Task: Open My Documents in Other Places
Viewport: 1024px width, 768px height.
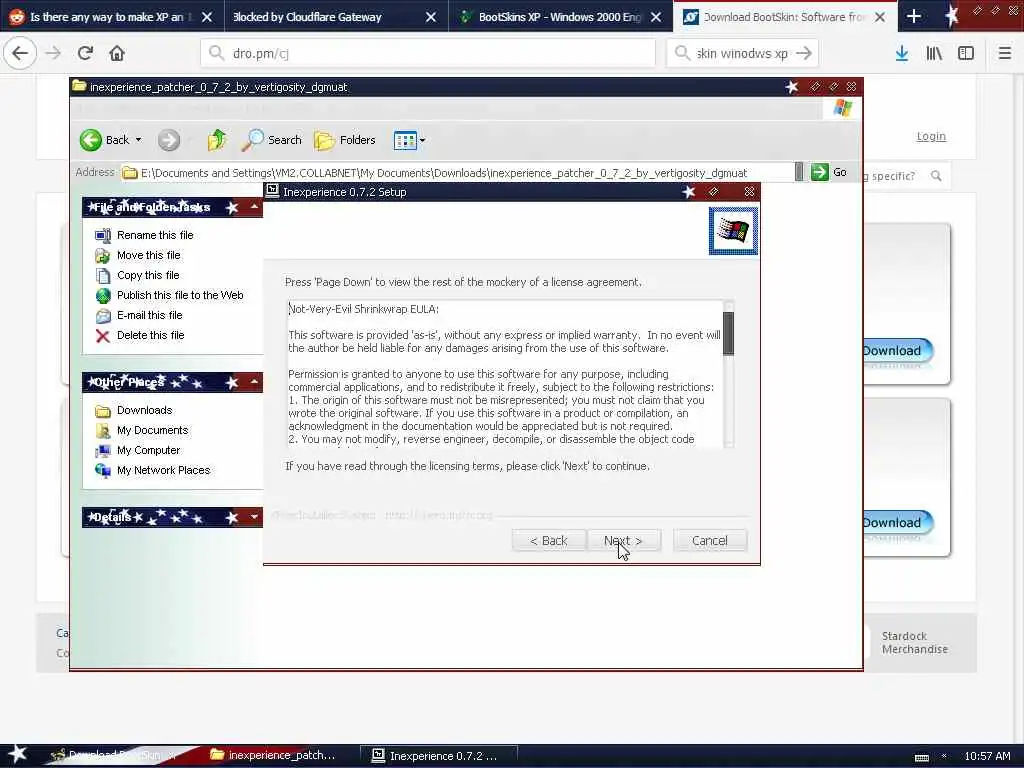Action: [152, 430]
